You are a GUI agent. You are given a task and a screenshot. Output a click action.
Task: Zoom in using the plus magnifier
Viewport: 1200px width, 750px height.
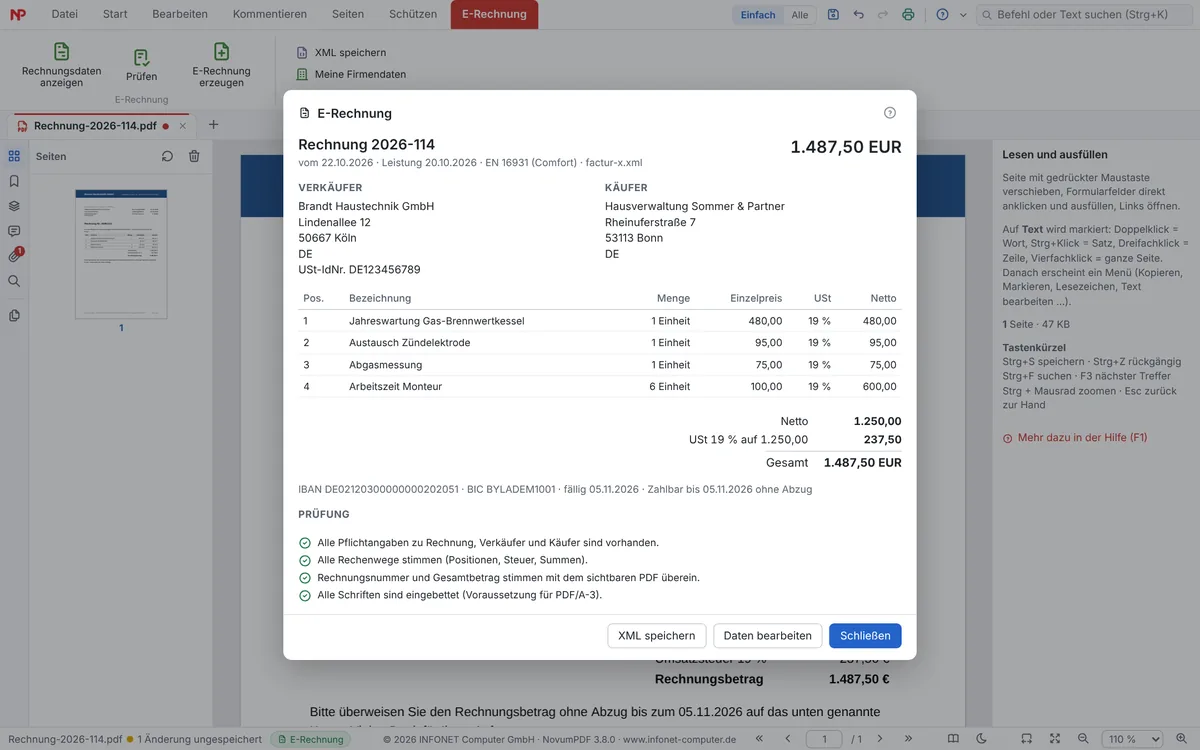(1181, 739)
